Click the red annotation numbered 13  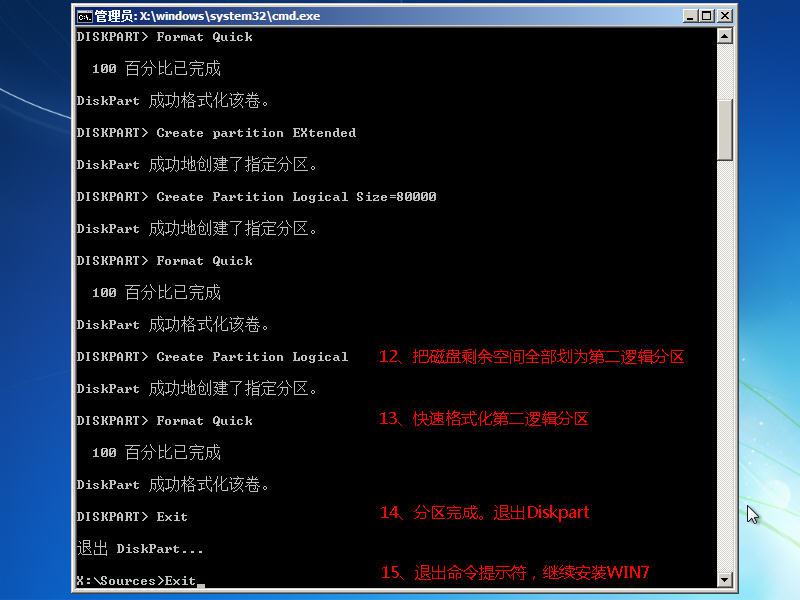point(483,419)
